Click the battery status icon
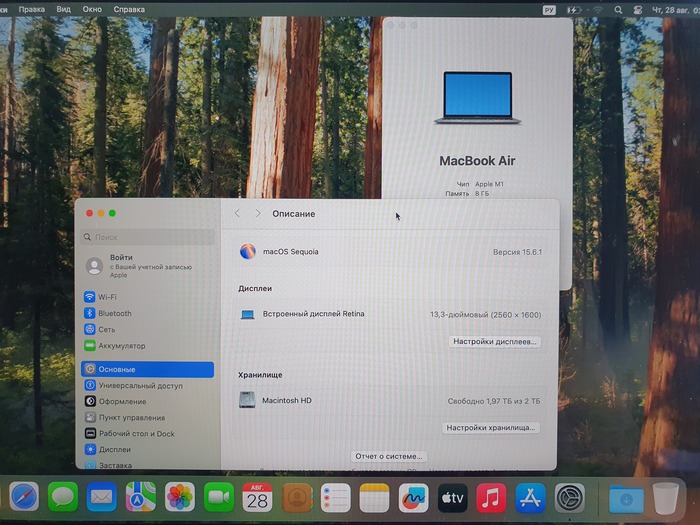Screen dimensions: 700x525 [x=574, y=10]
